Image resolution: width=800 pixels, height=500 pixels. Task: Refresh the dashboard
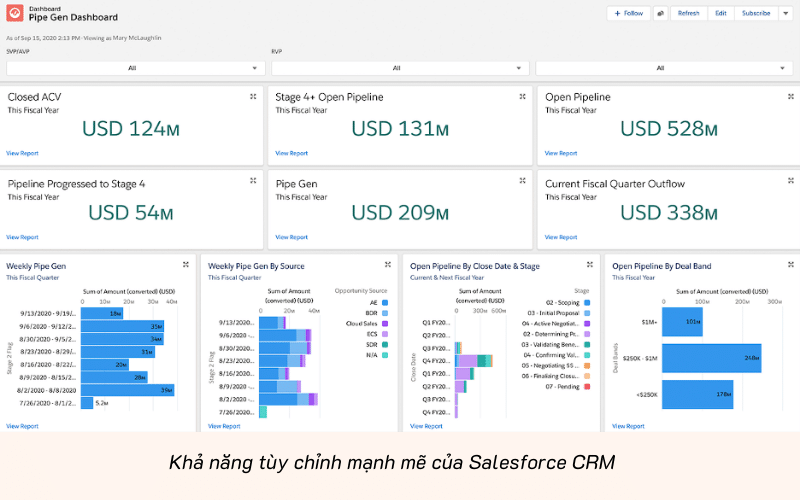coord(689,13)
